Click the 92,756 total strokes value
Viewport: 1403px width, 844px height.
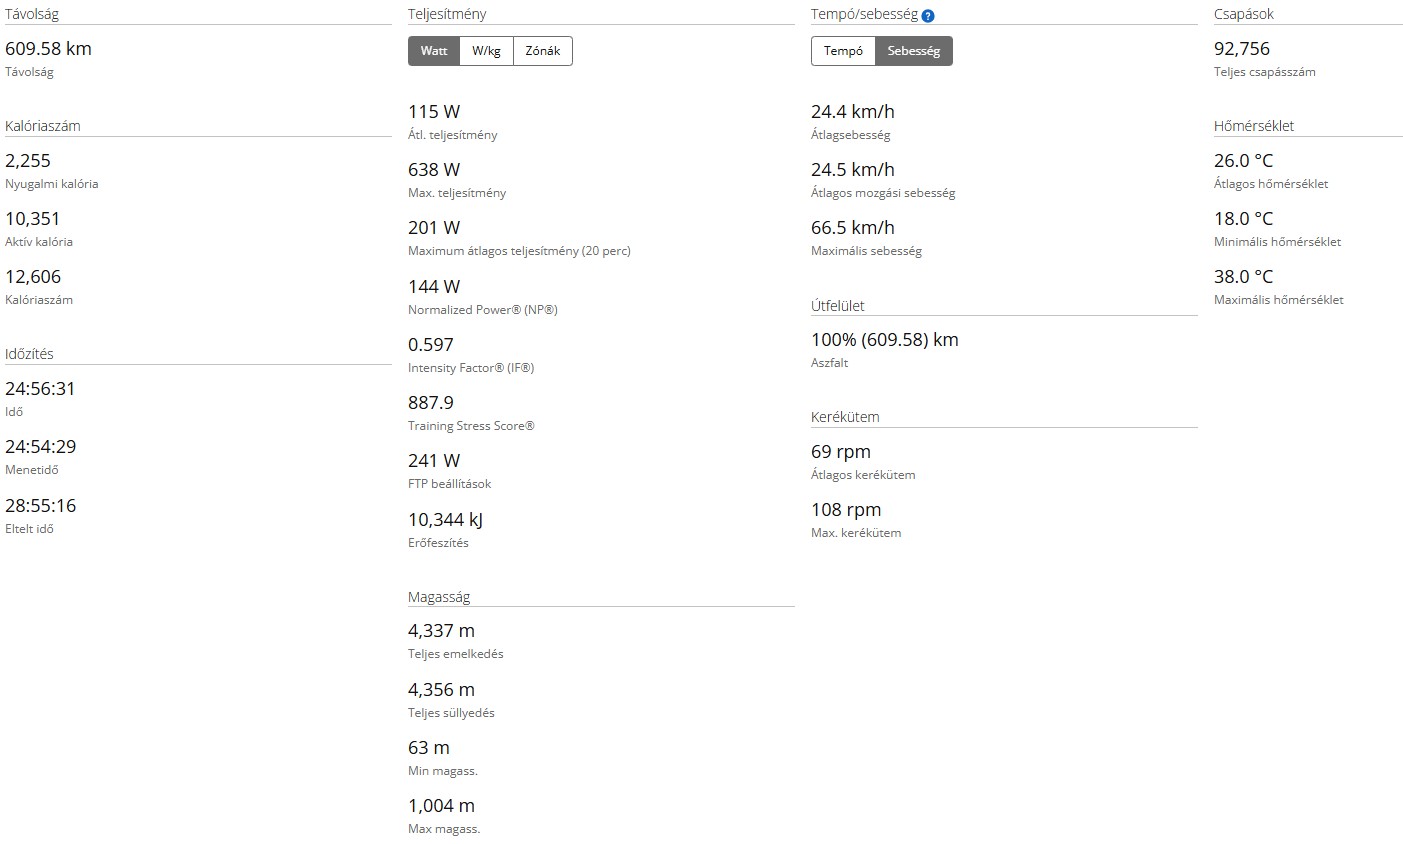click(1242, 49)
